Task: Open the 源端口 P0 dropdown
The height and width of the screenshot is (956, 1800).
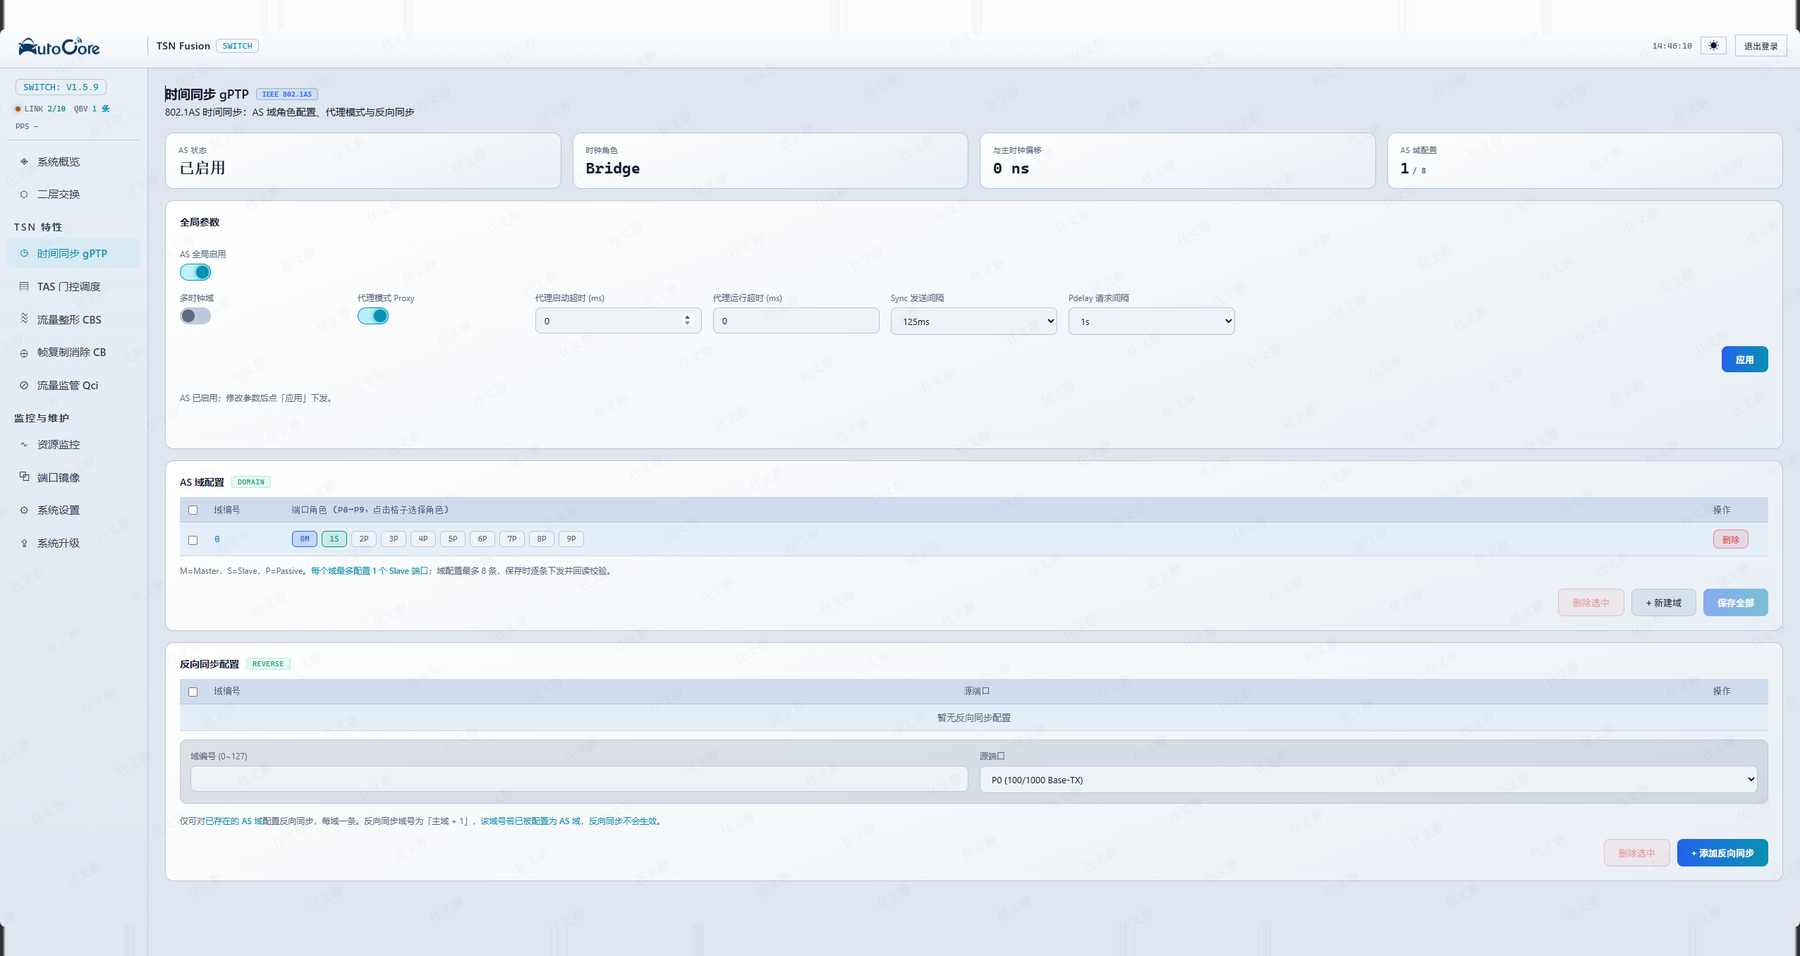Action: 1368,780
